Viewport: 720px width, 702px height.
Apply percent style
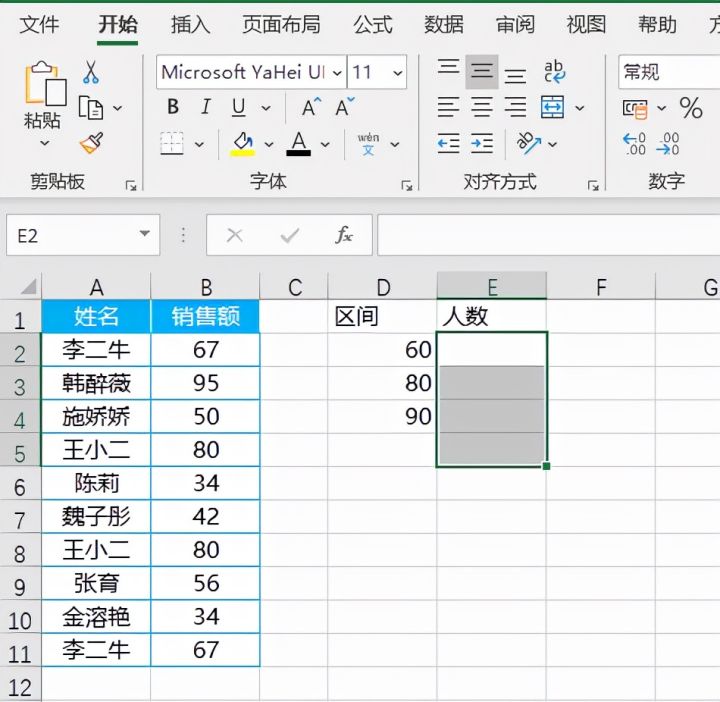(x=691, y=108)
